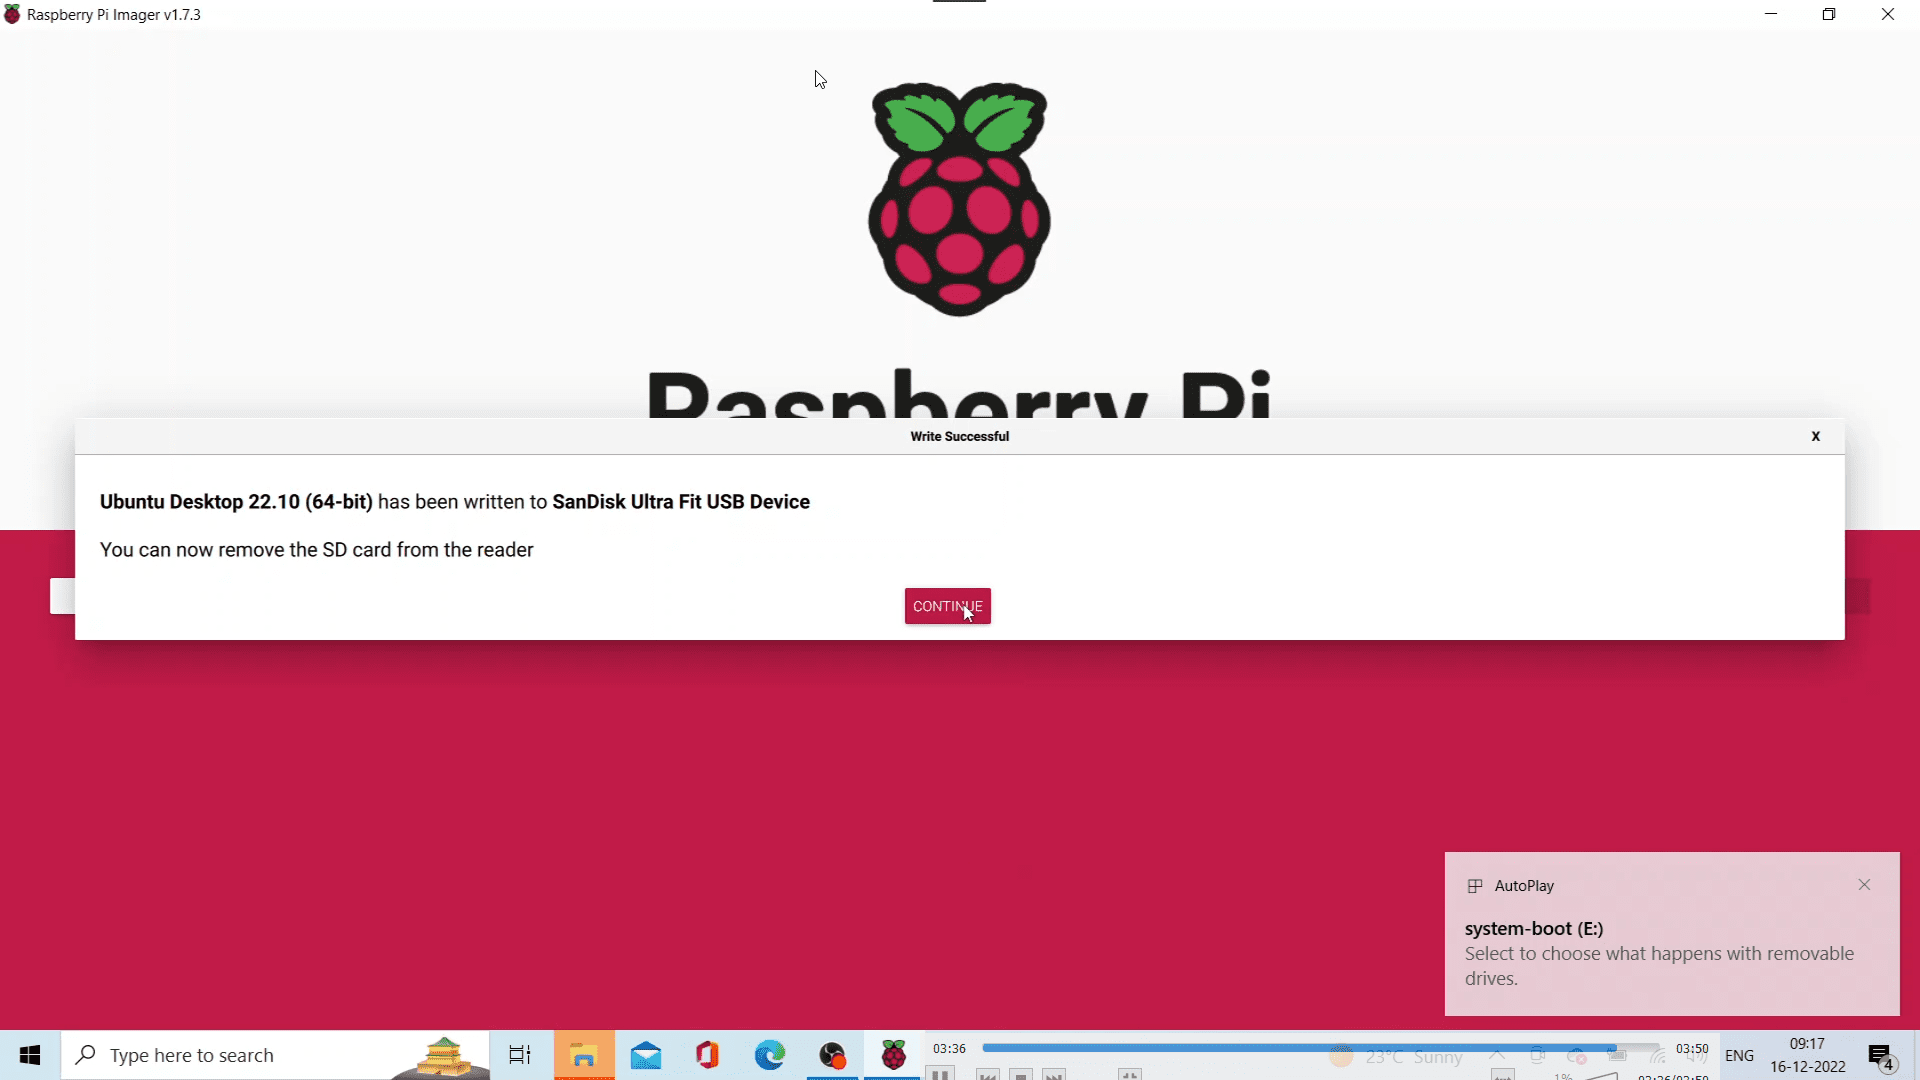Click the Raspberry Pi Imager title bar icon
The width and height of the screenshot is (1920, 1080).
tap(12, 14)
